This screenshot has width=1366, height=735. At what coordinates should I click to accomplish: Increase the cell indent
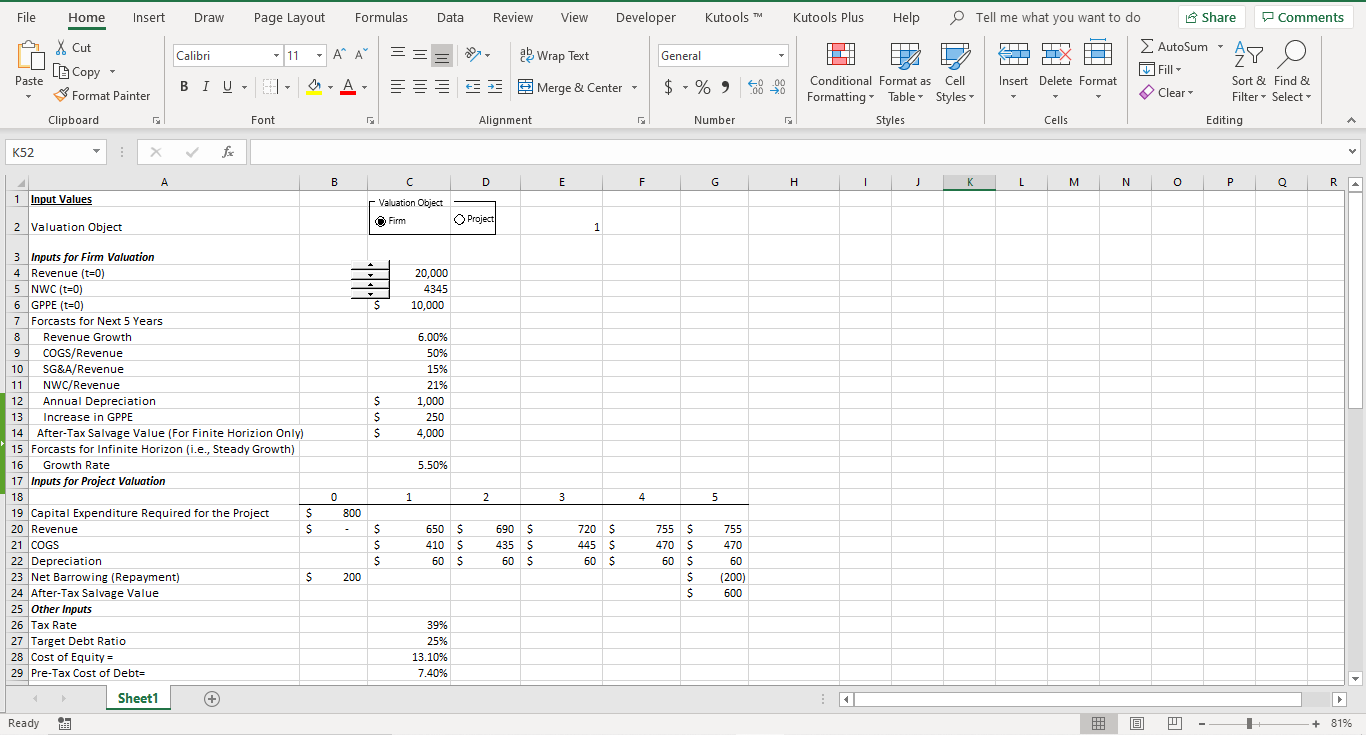click(495, 88)
